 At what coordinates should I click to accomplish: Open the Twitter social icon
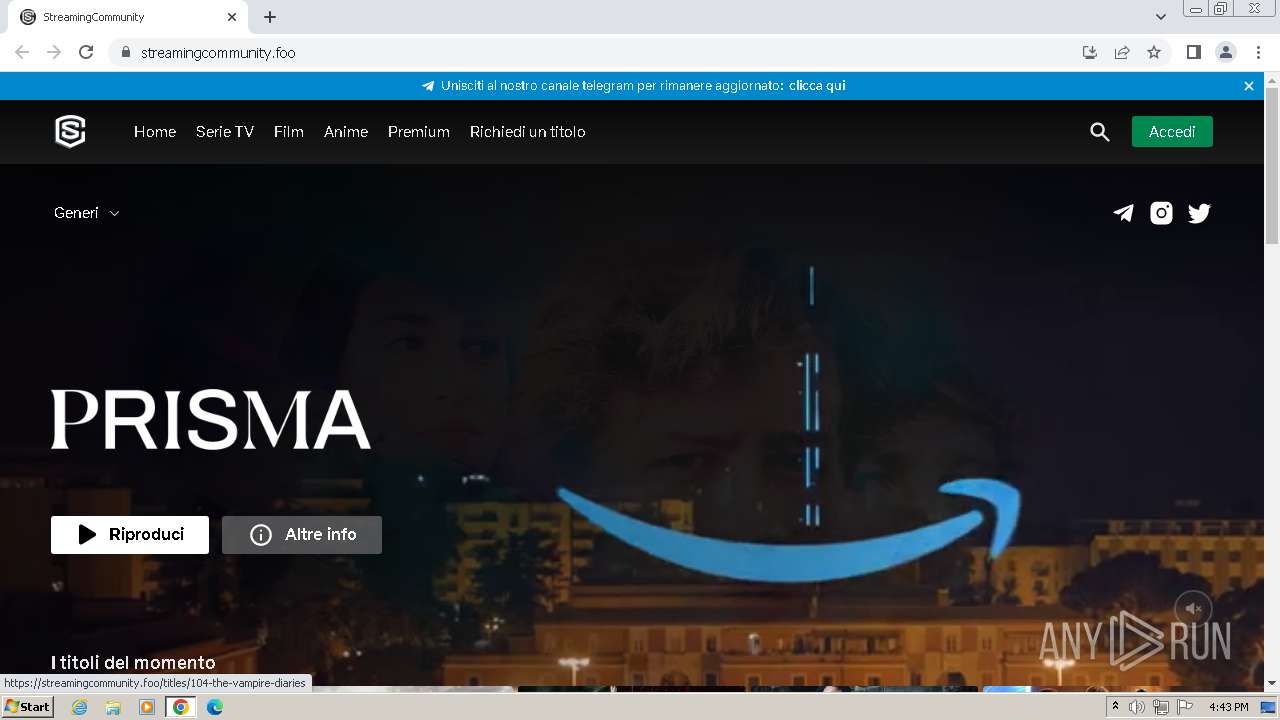tap(1199, 213)
